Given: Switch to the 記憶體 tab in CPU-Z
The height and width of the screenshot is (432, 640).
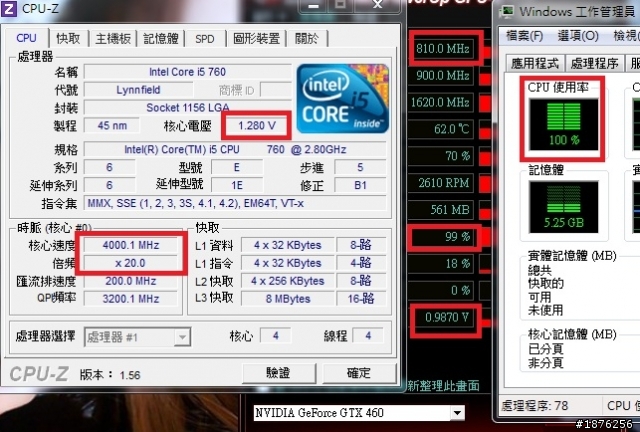Looking at the screenshot, I should click(160, 39).
